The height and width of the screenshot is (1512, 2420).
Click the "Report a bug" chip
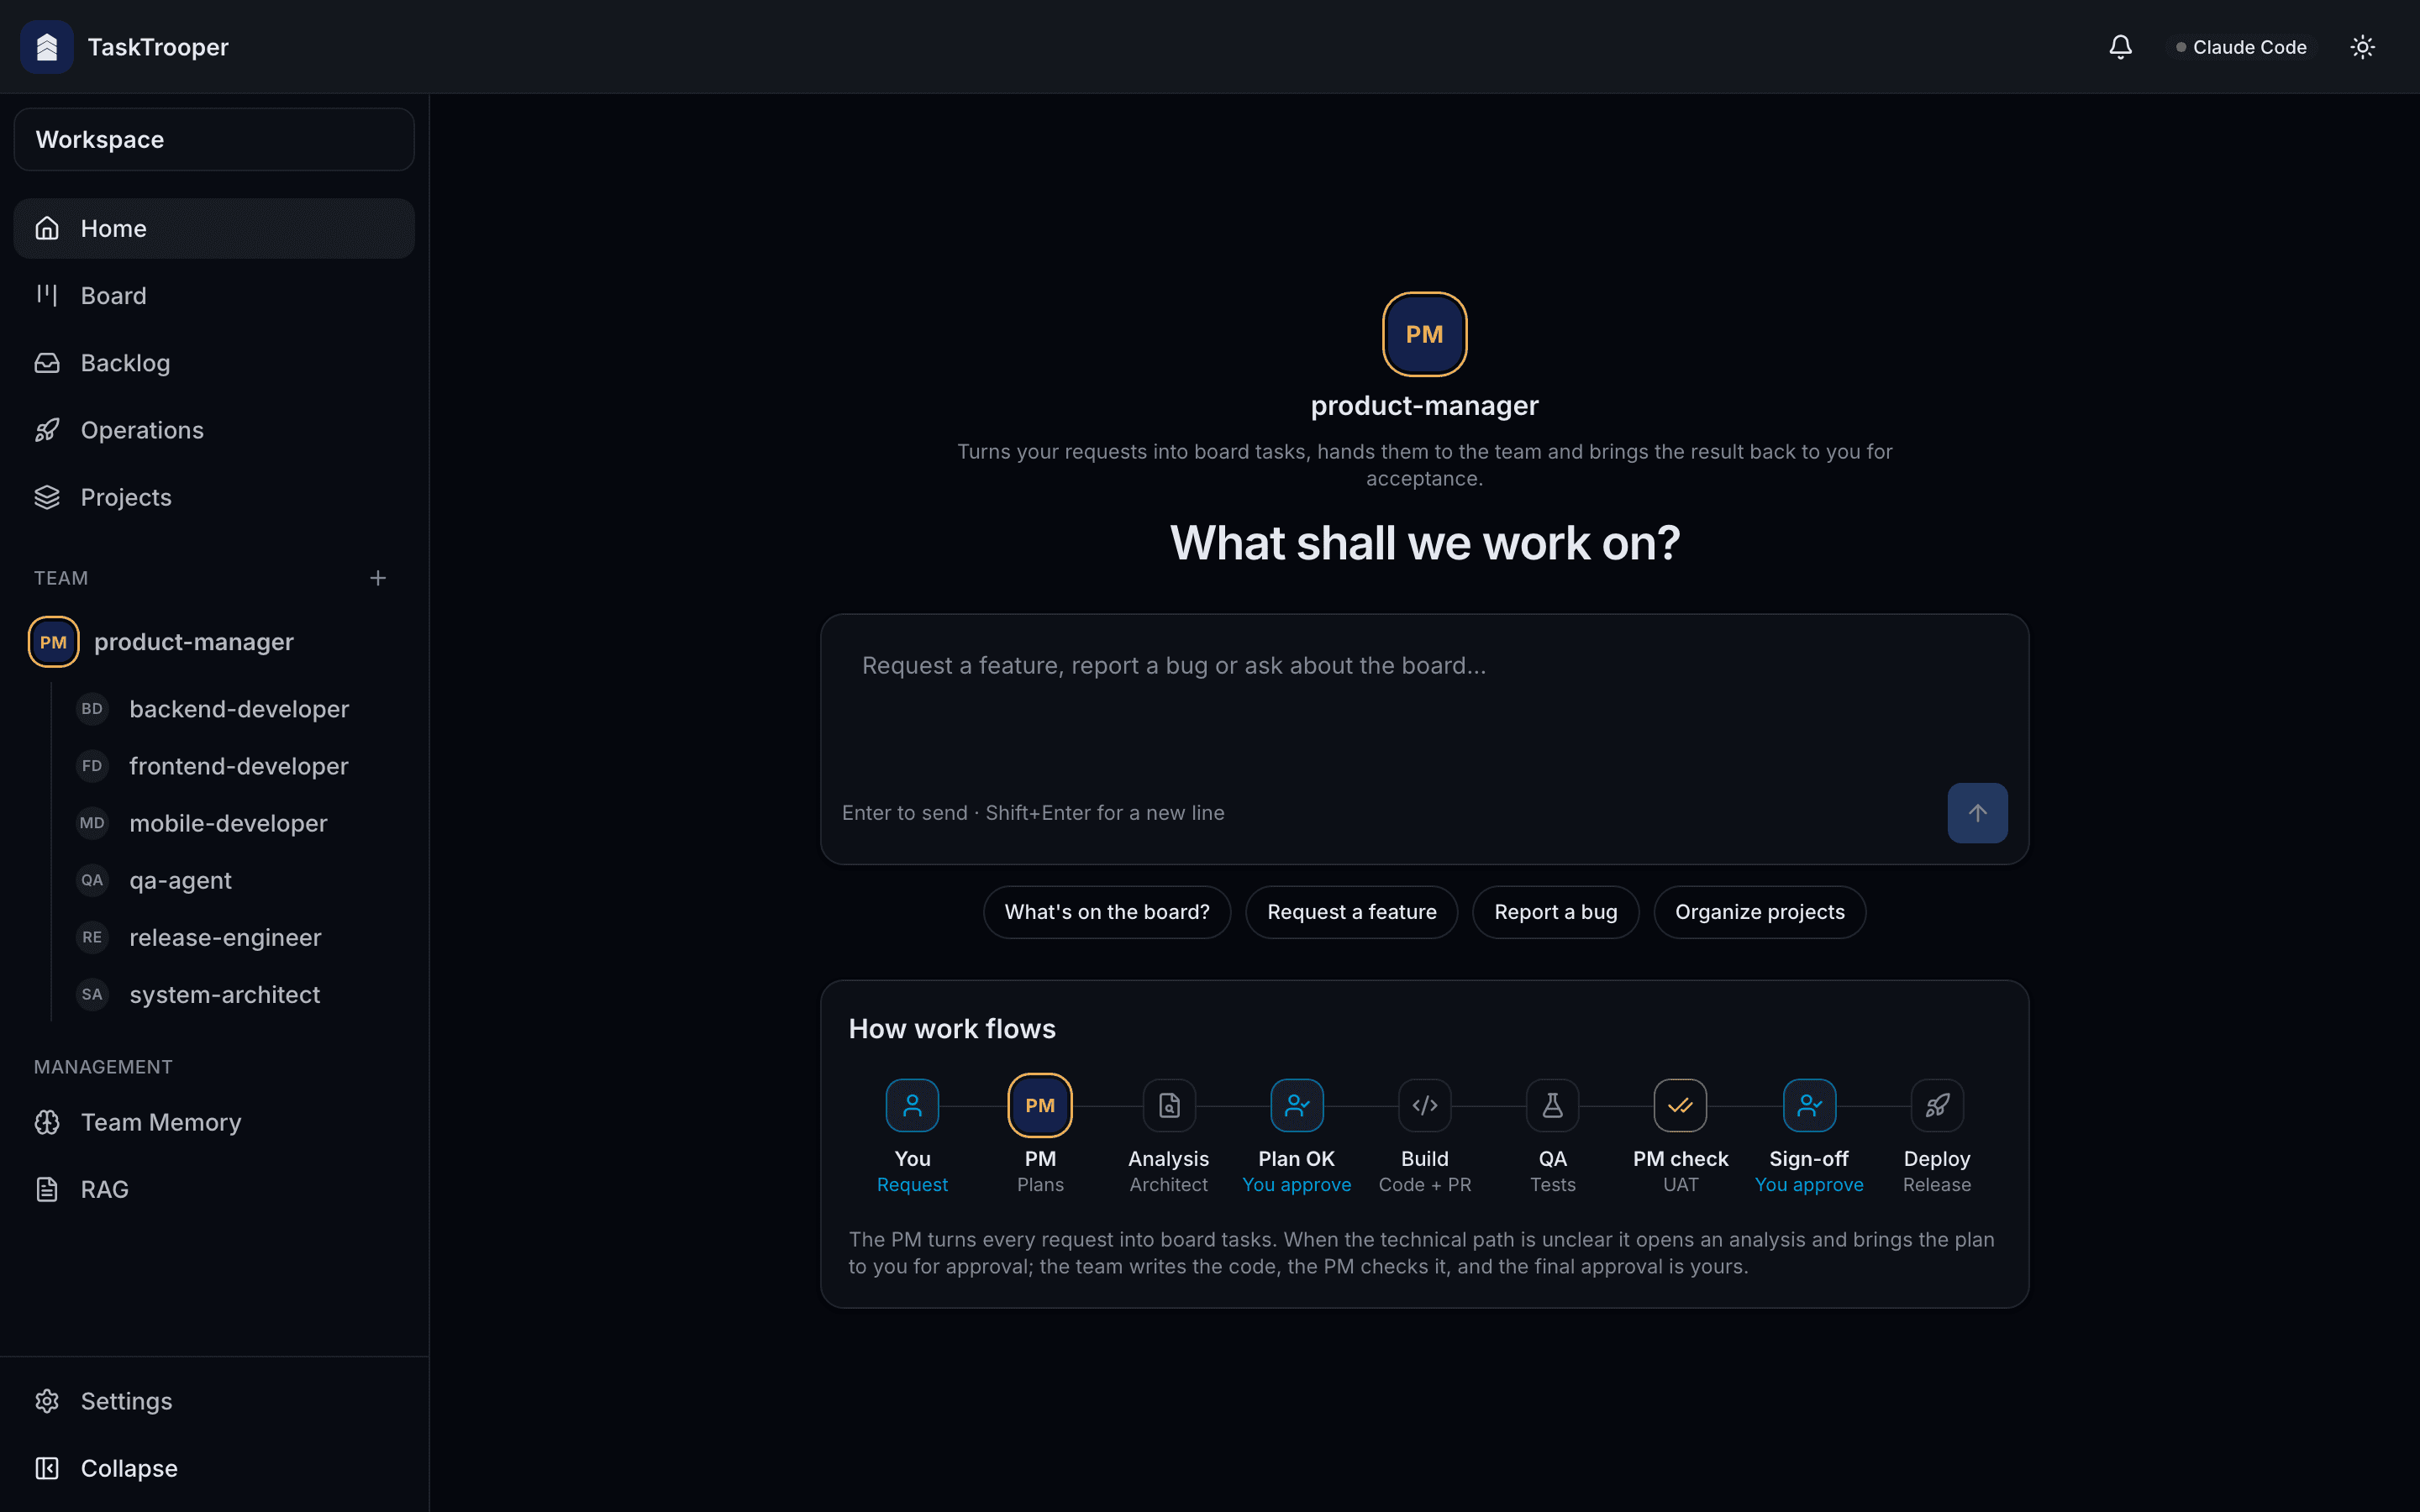pyautogui.click(x=1555, y=912)
